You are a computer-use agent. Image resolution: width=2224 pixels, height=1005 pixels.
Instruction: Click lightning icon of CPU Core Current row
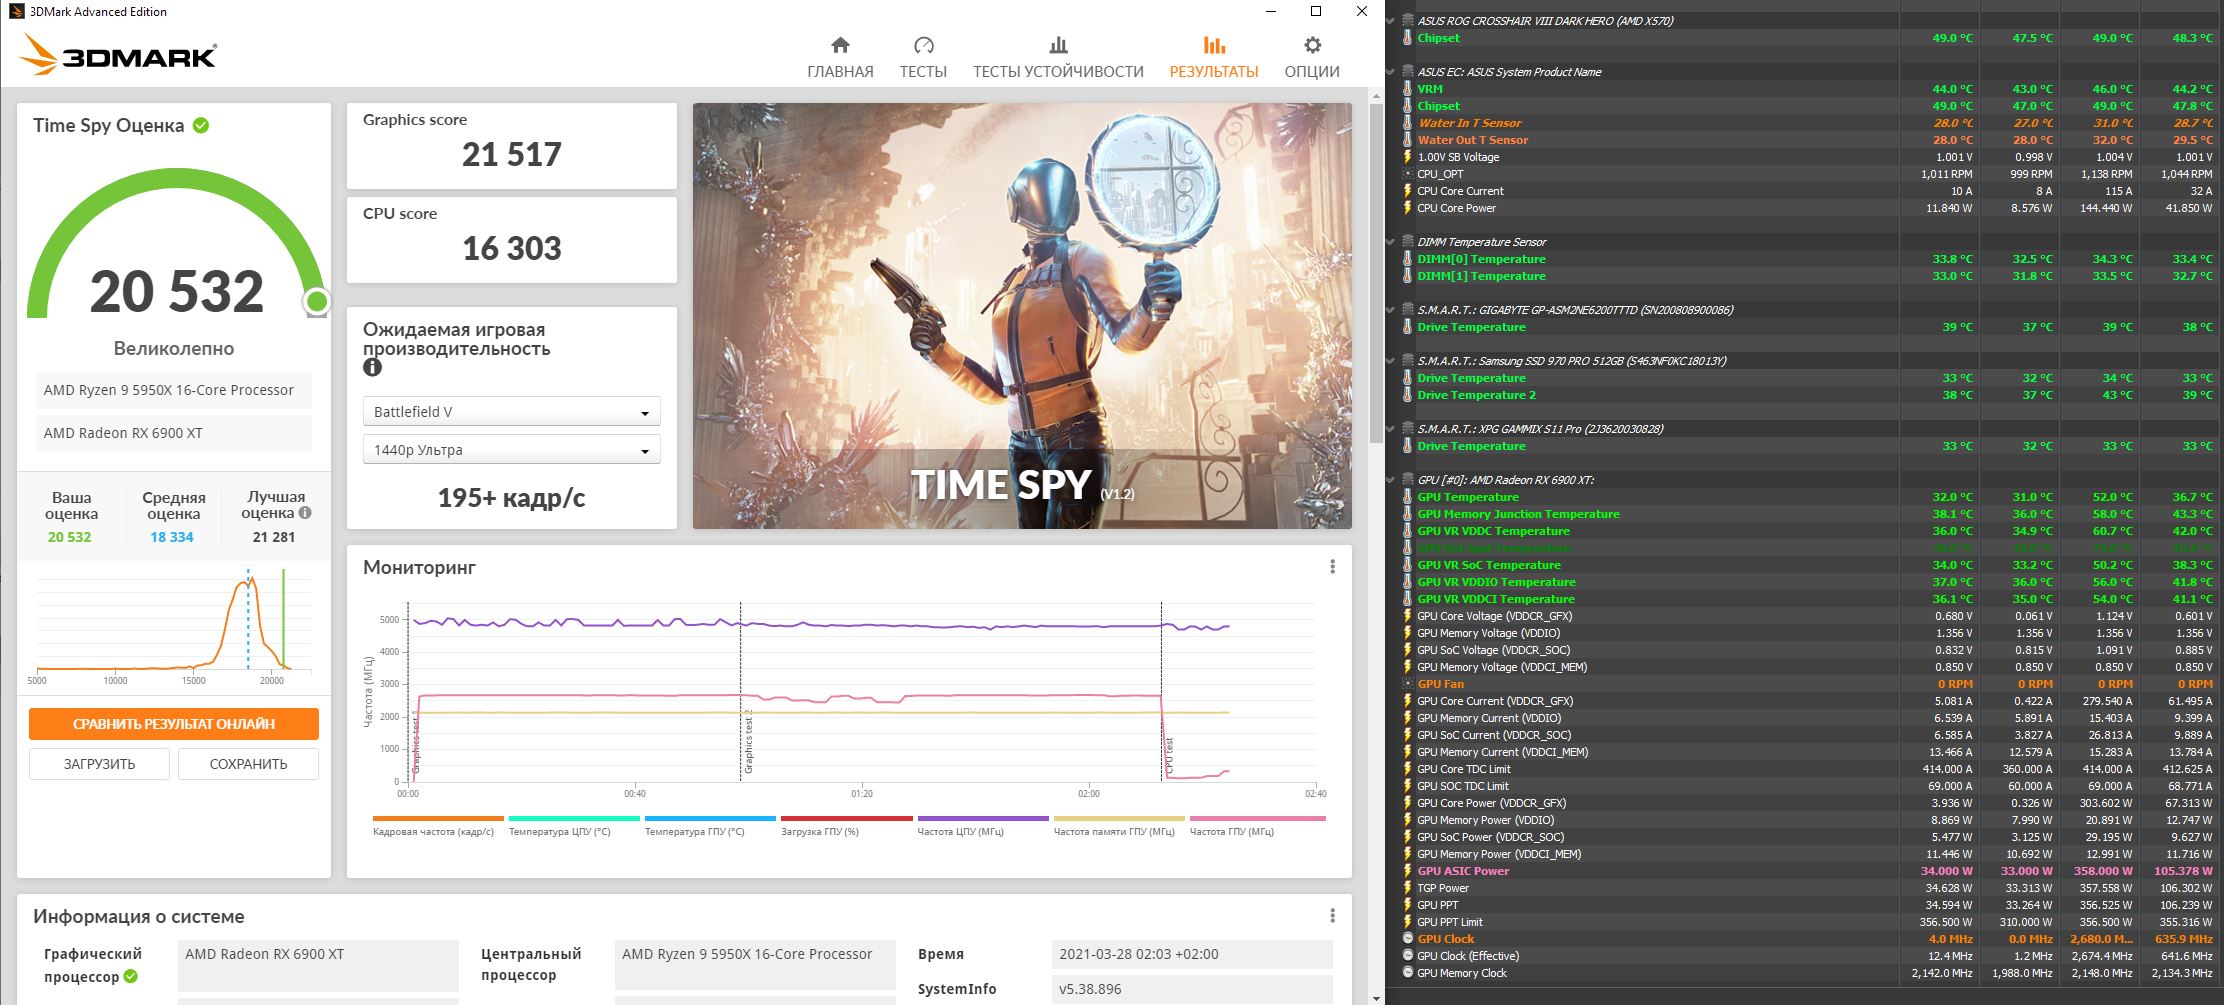(1407, 191)
